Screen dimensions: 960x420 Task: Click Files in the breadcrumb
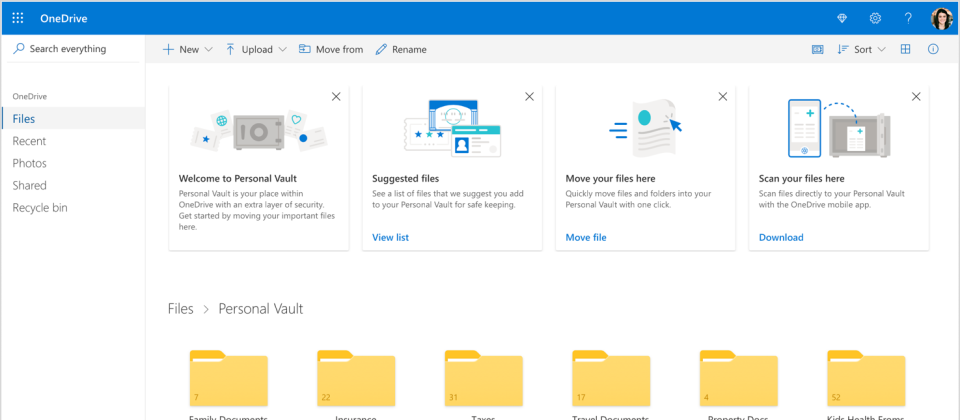tap(181, 309)
